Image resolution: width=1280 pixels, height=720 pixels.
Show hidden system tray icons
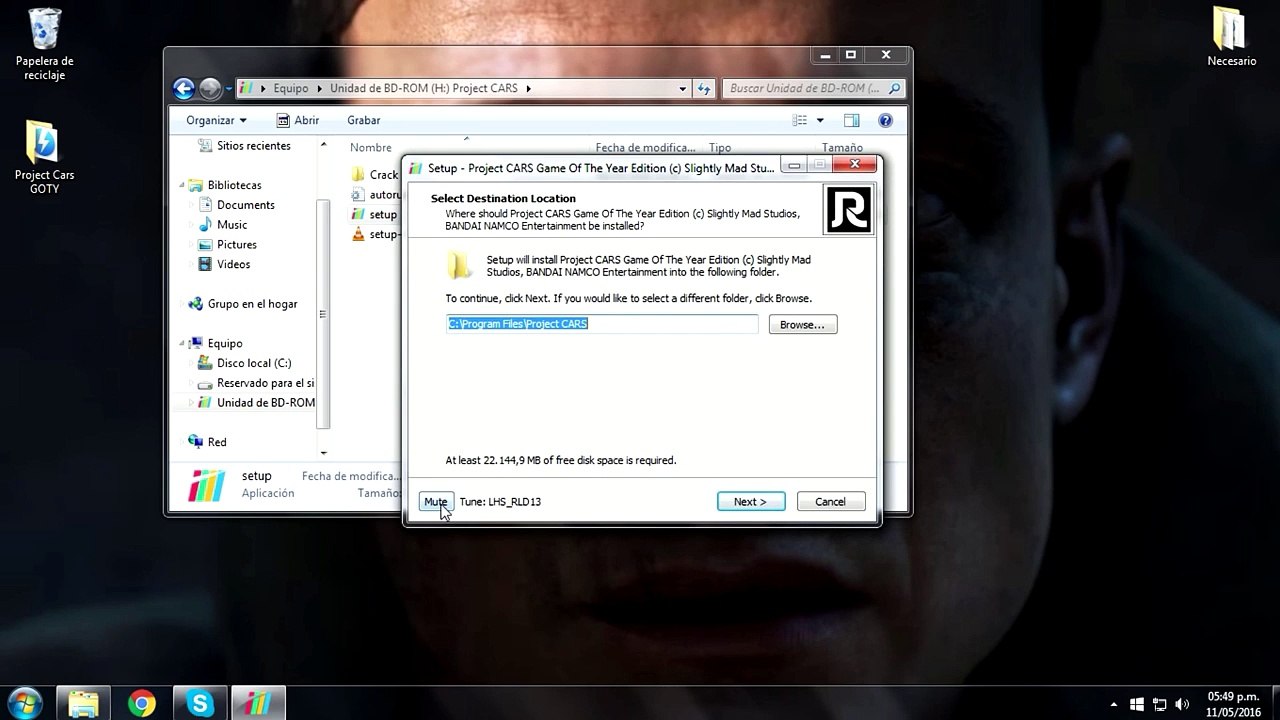pos(1114,704)
